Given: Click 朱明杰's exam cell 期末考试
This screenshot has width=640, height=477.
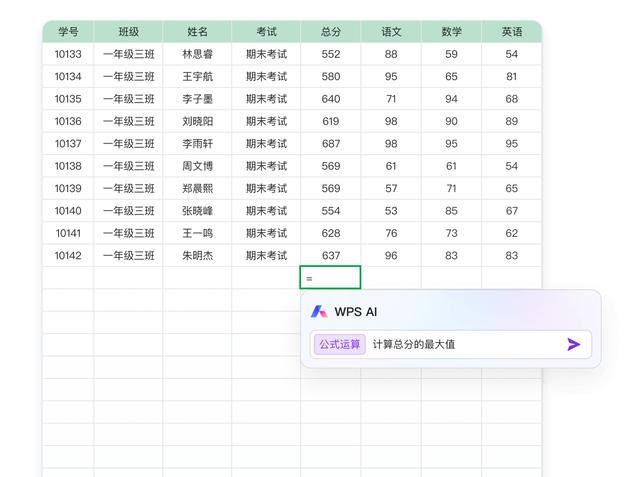Looking at the screenshot, I should (266, 256).
